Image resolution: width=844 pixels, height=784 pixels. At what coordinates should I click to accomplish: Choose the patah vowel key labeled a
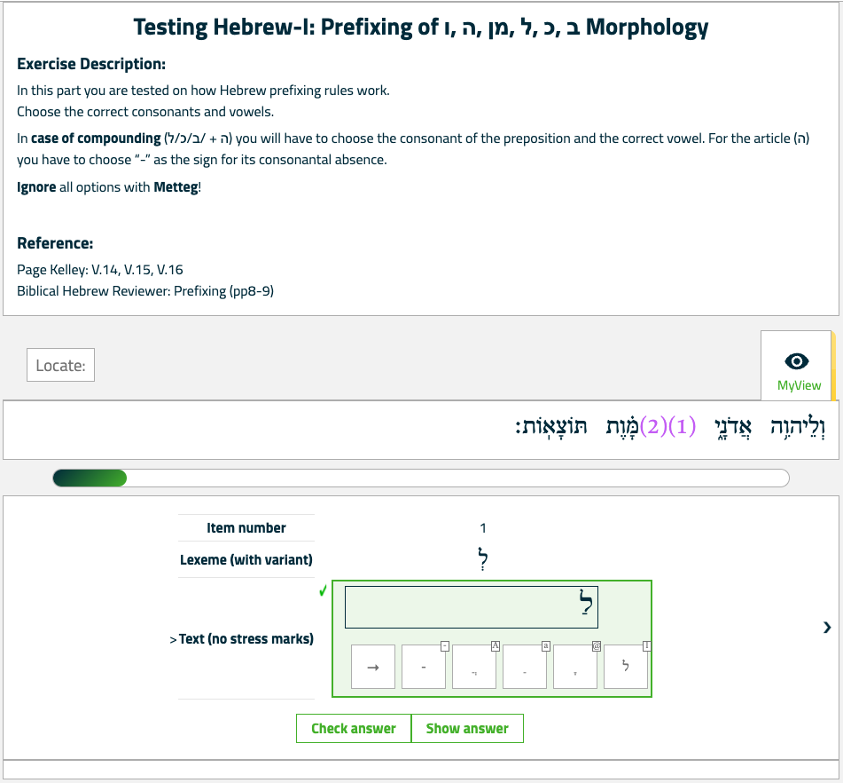[524, 667]
